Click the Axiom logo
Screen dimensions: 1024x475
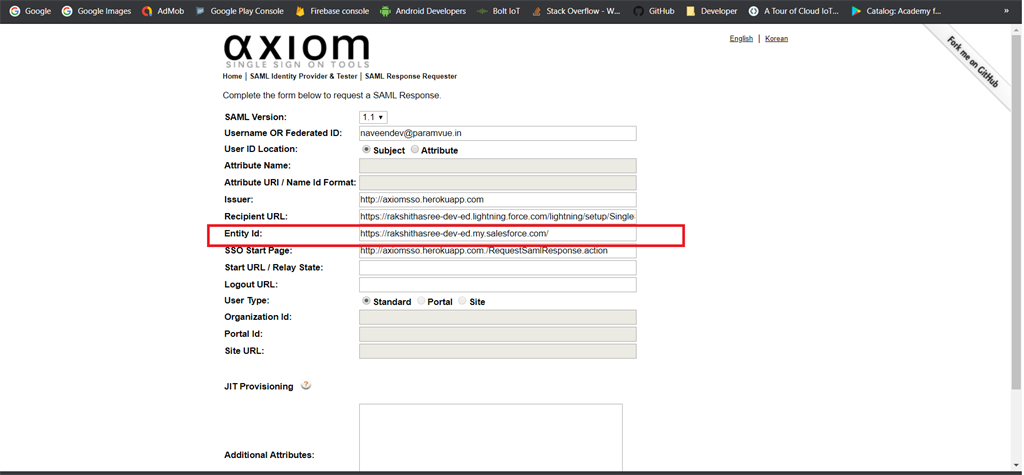[296, 51]
